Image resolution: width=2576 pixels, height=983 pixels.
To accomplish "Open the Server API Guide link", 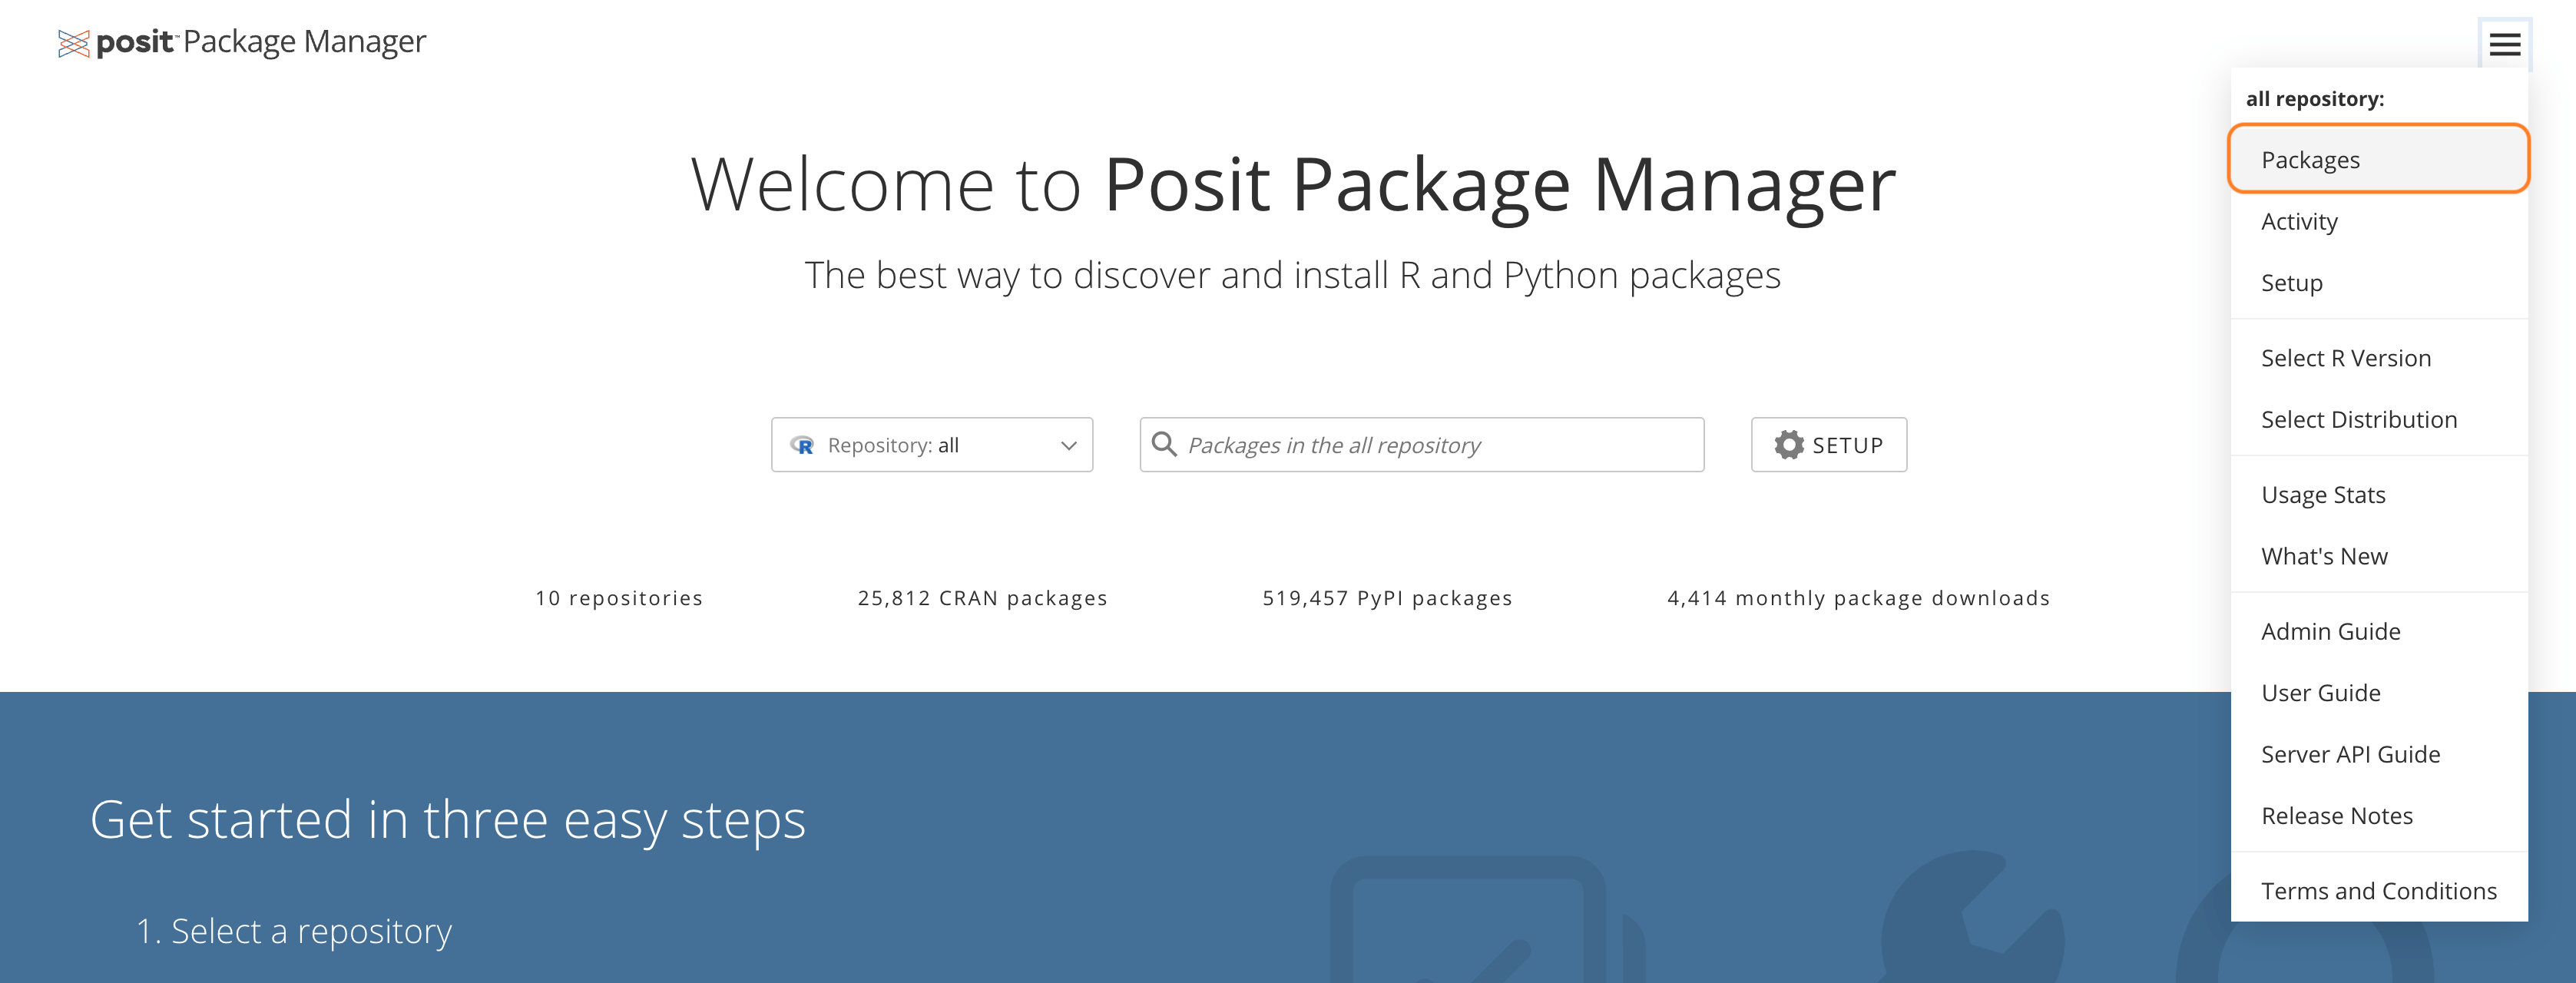I will point(2350,754).
